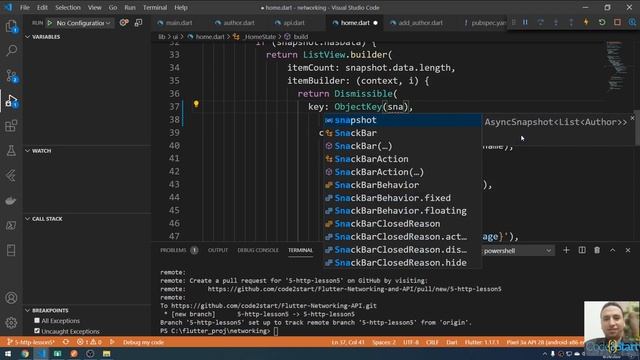Select SnackBarBehavior.floating suggestion
The width and height of the screenshot is (640, 360).
[x=402, y=211]
